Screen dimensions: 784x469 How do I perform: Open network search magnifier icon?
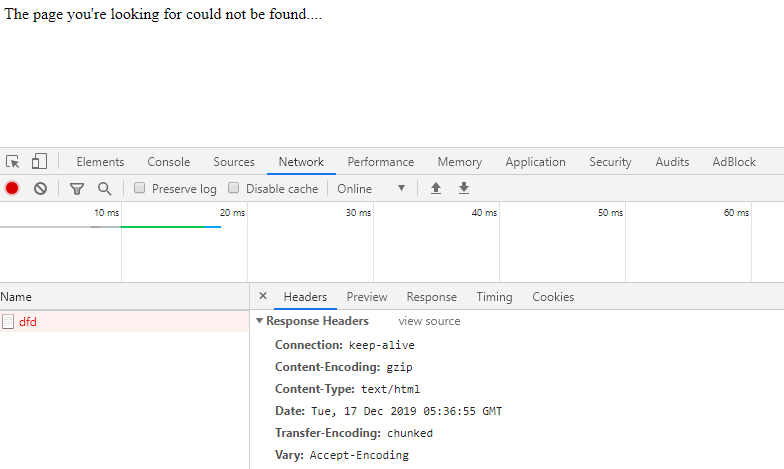point(104,188)
